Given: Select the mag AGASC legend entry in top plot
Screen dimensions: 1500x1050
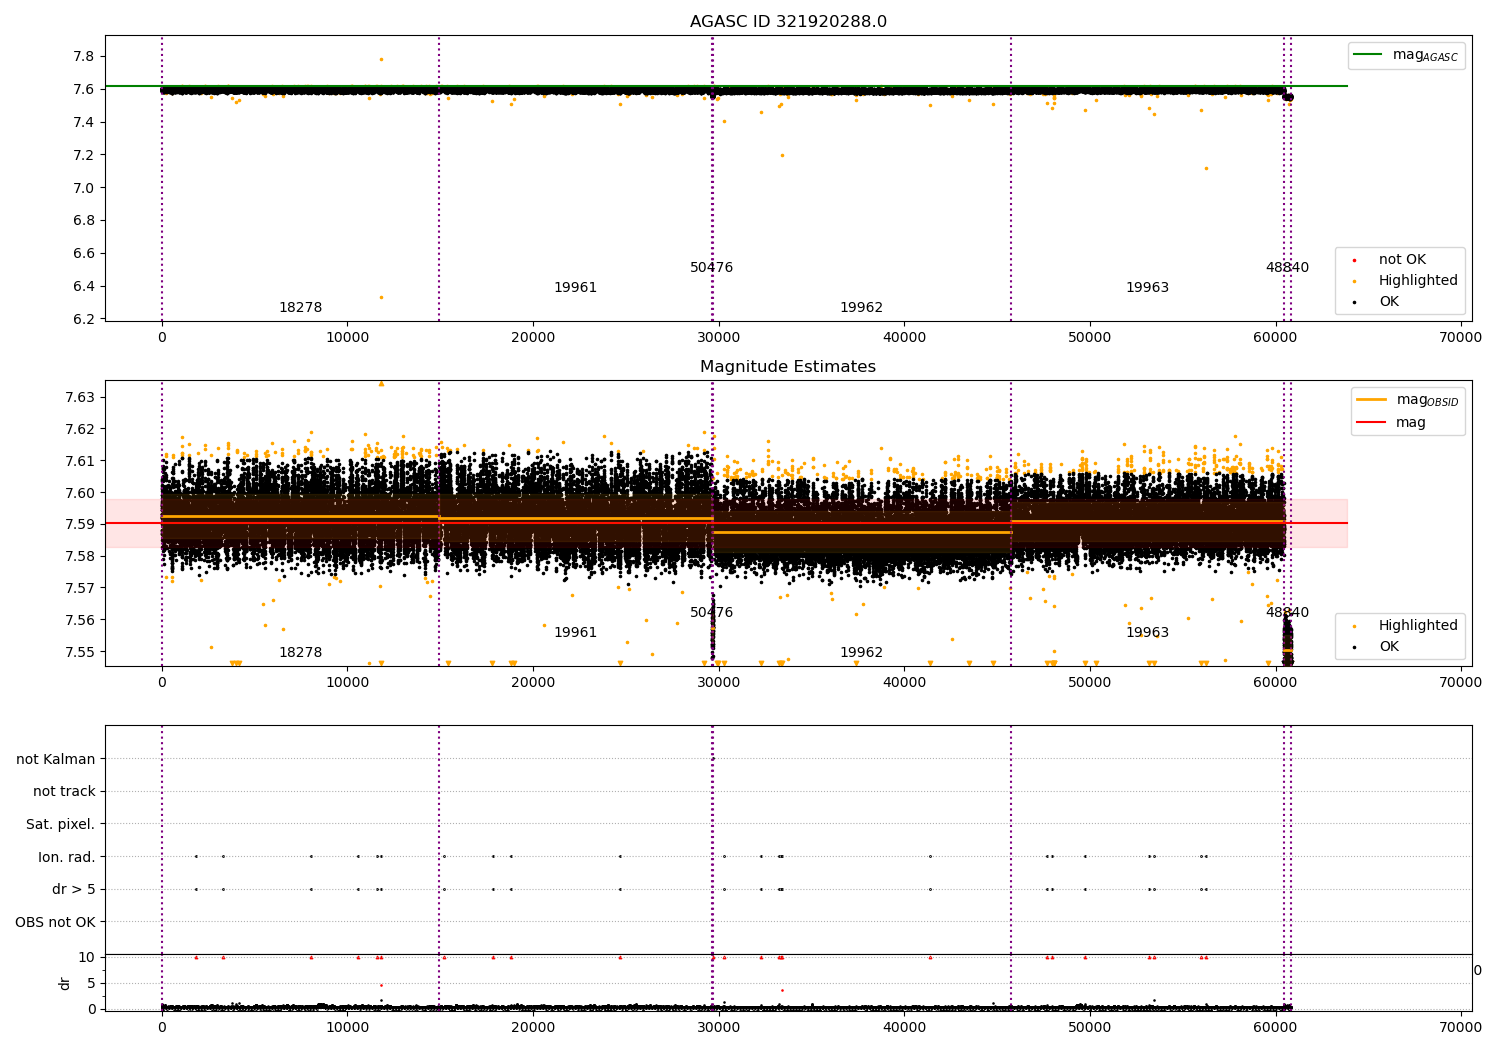Looking at the screenshot, I should (1407, 56).
